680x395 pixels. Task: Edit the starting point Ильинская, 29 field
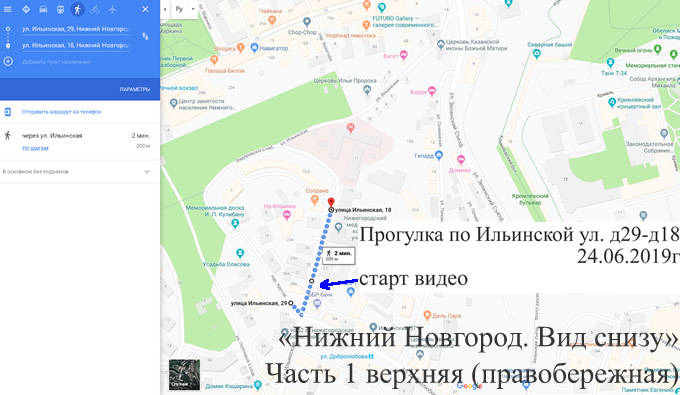tap(76, 29)
